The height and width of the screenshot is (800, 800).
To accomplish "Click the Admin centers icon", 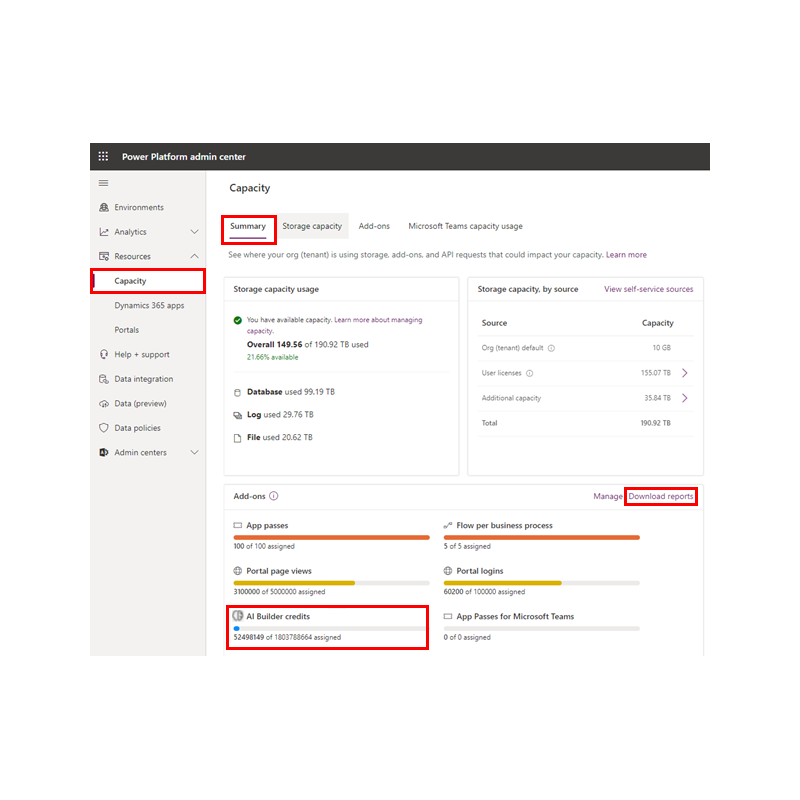I will [x=104, y=452].
